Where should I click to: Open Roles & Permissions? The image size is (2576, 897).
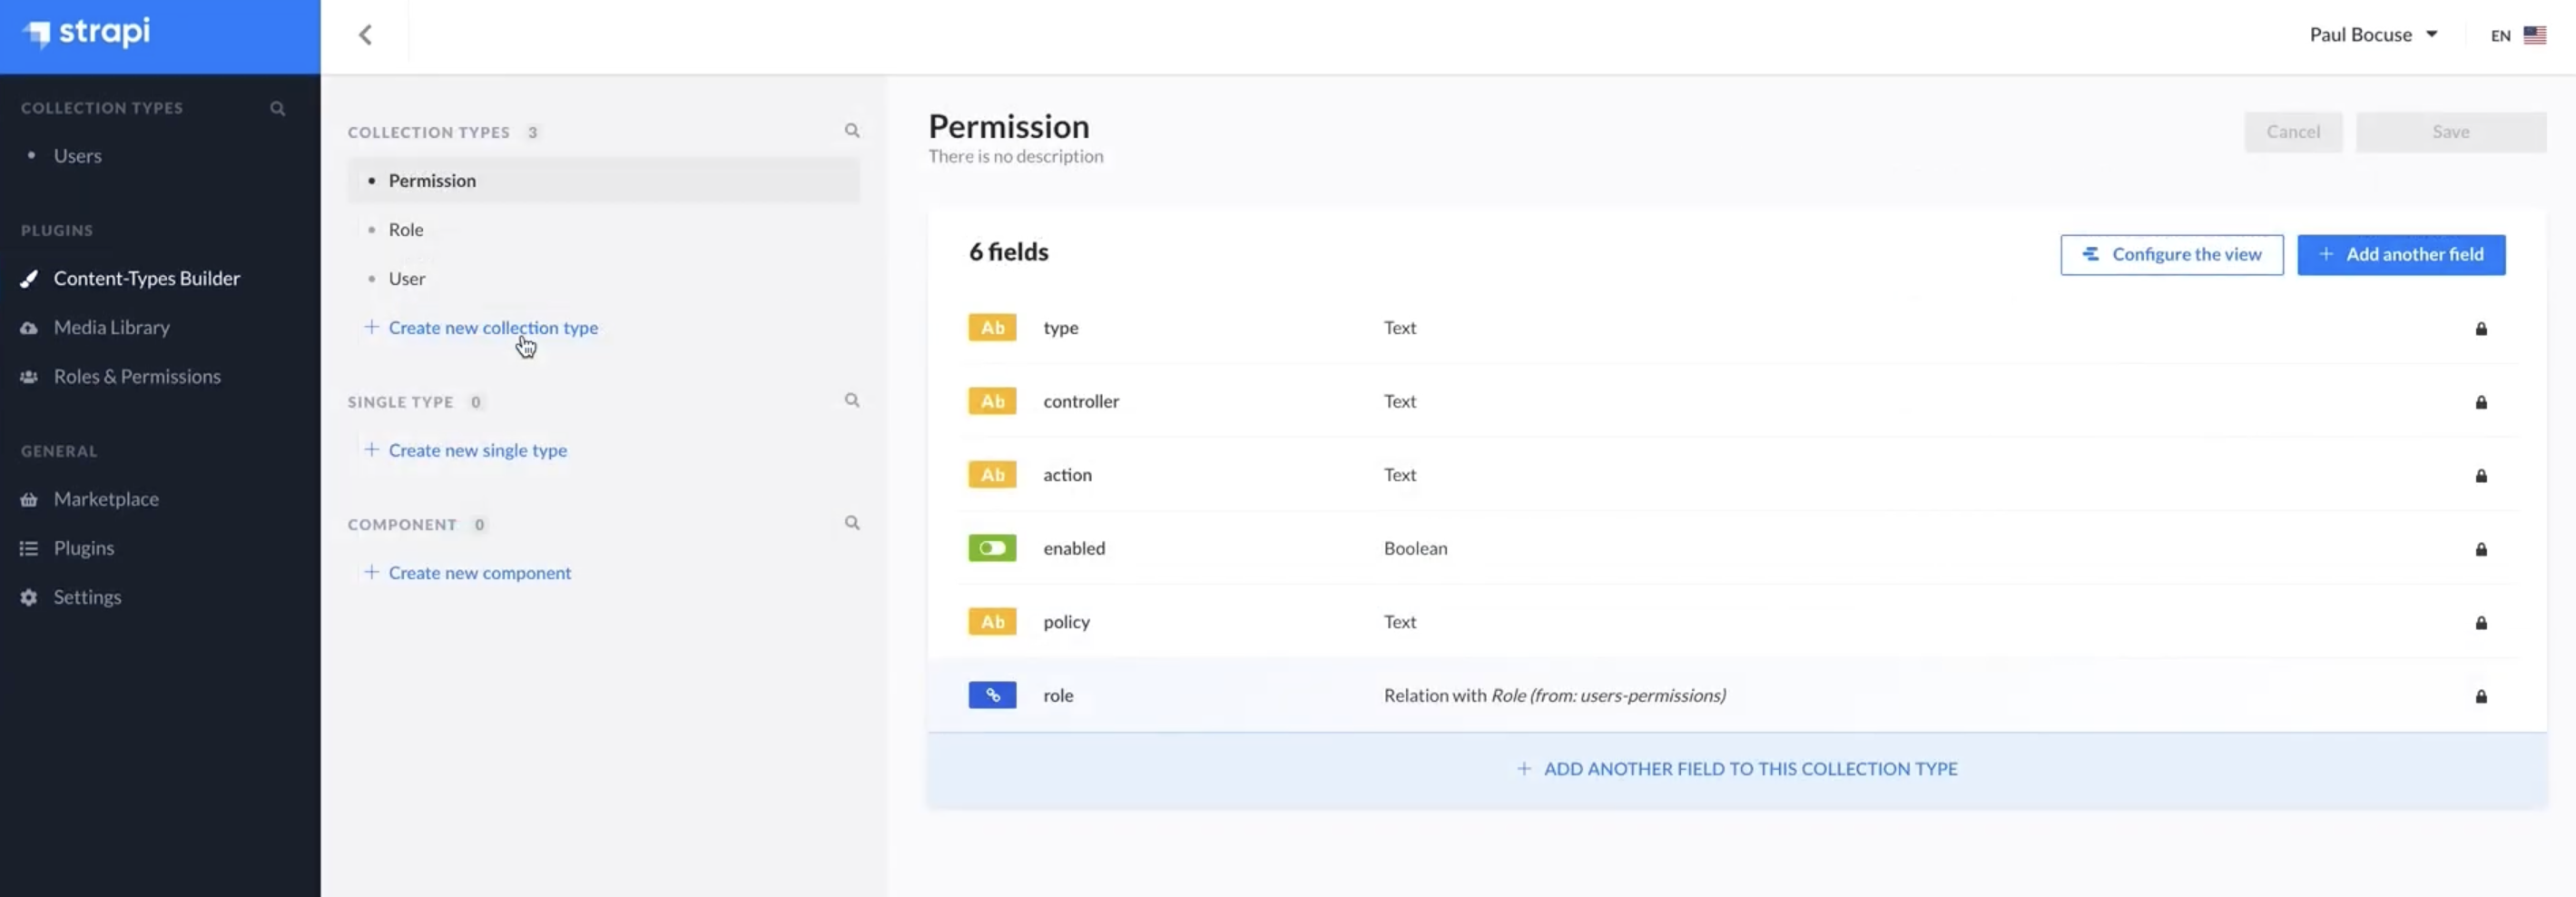click(x=137, y=376)
